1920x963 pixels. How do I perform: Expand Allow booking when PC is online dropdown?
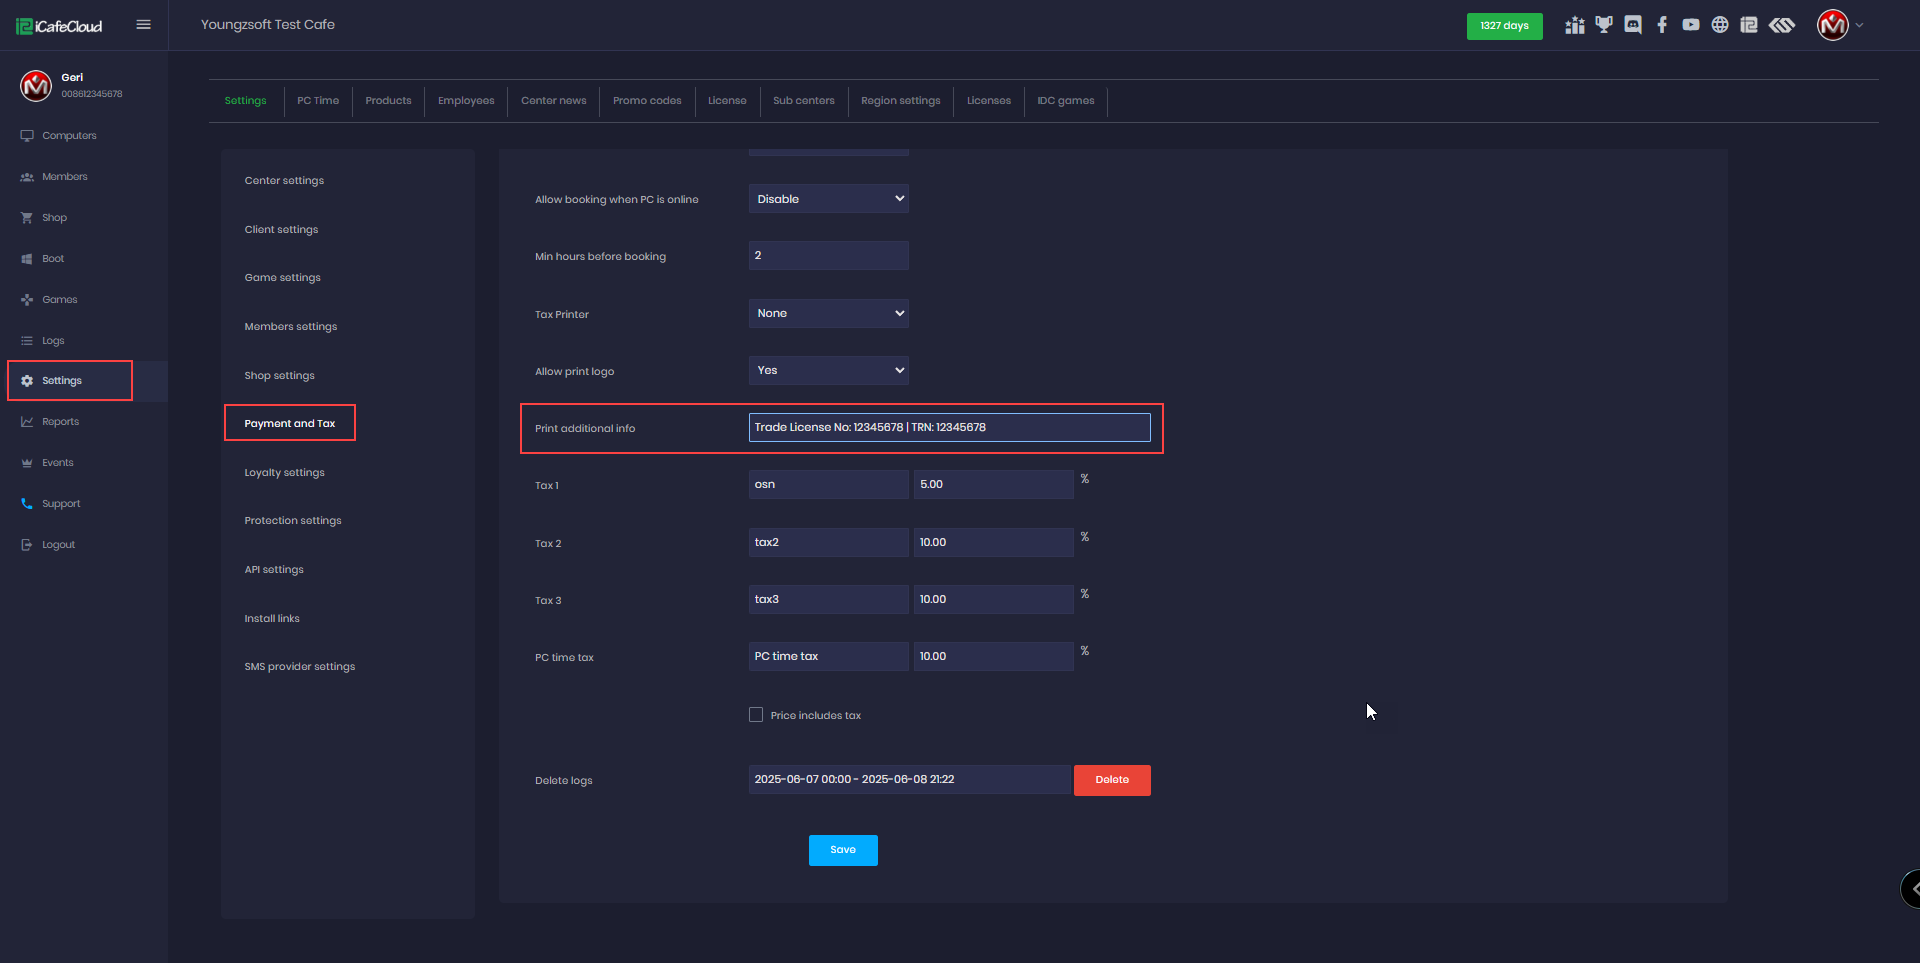coord(828,199)
